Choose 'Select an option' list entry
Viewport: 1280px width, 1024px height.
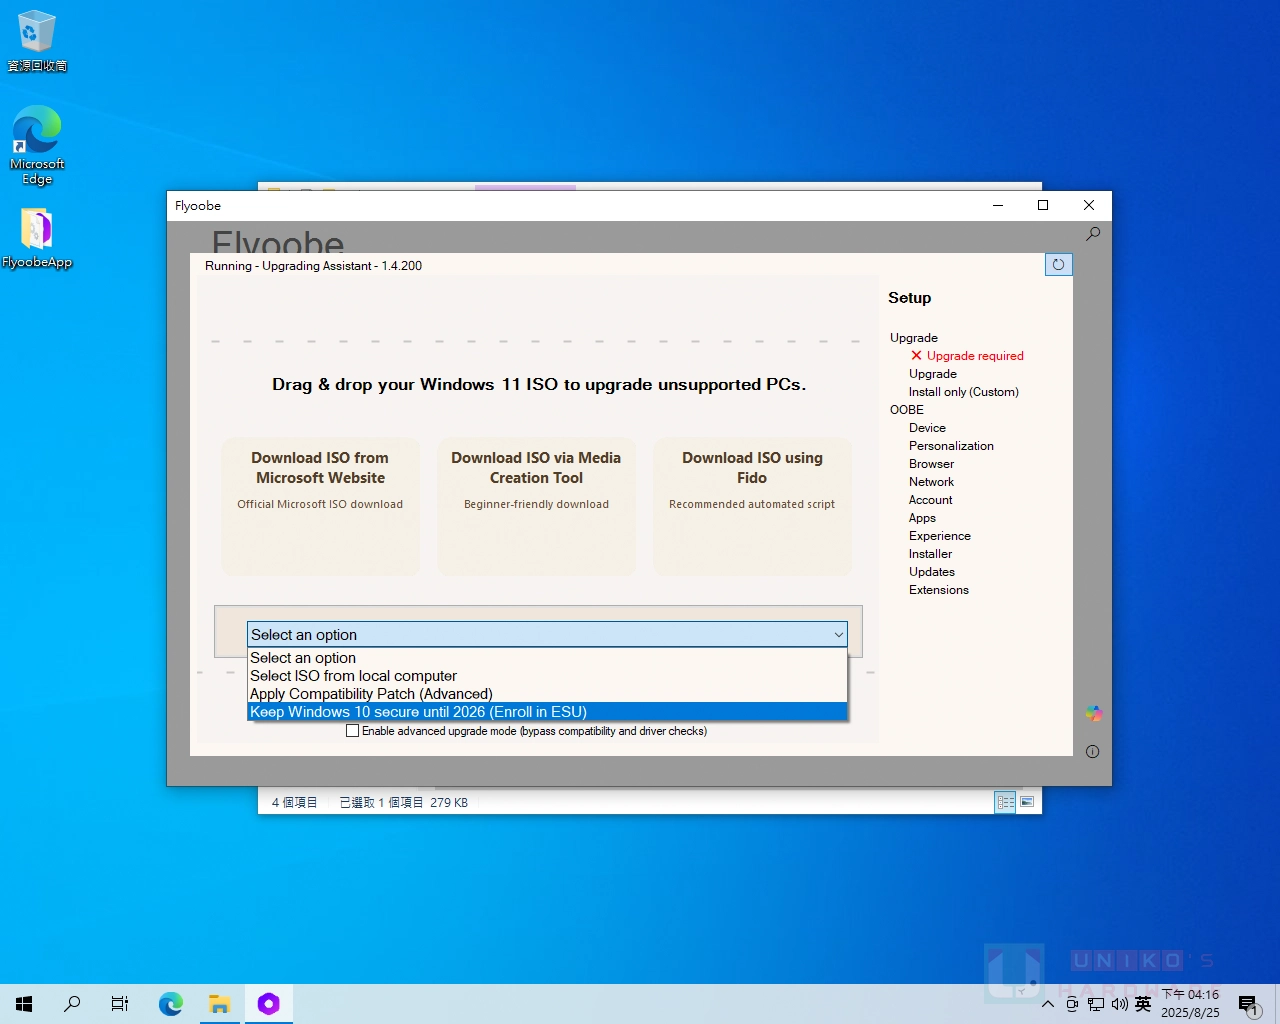coord(547,658)
